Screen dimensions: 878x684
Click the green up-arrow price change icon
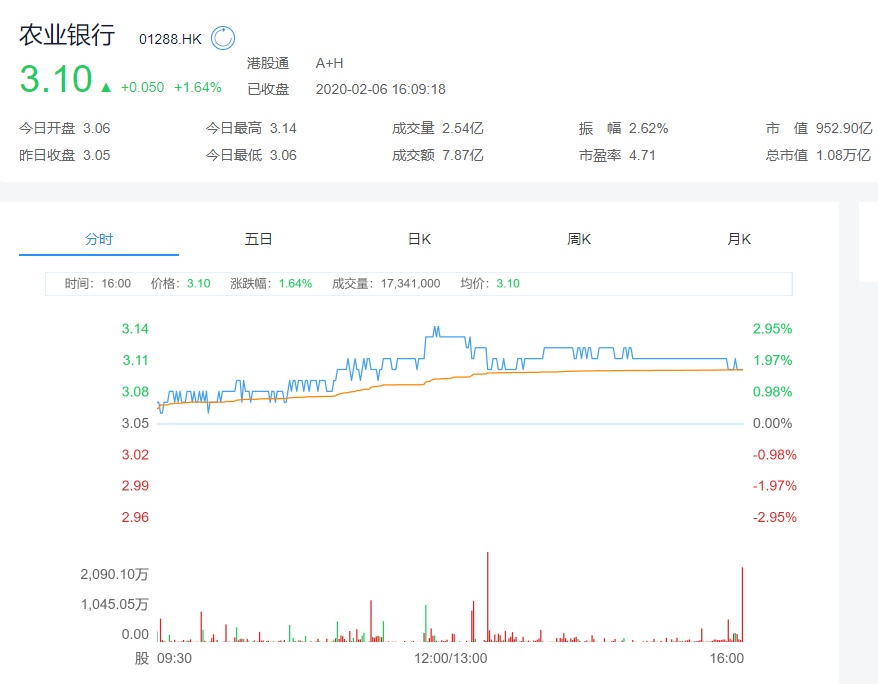(x=106, y=87)
